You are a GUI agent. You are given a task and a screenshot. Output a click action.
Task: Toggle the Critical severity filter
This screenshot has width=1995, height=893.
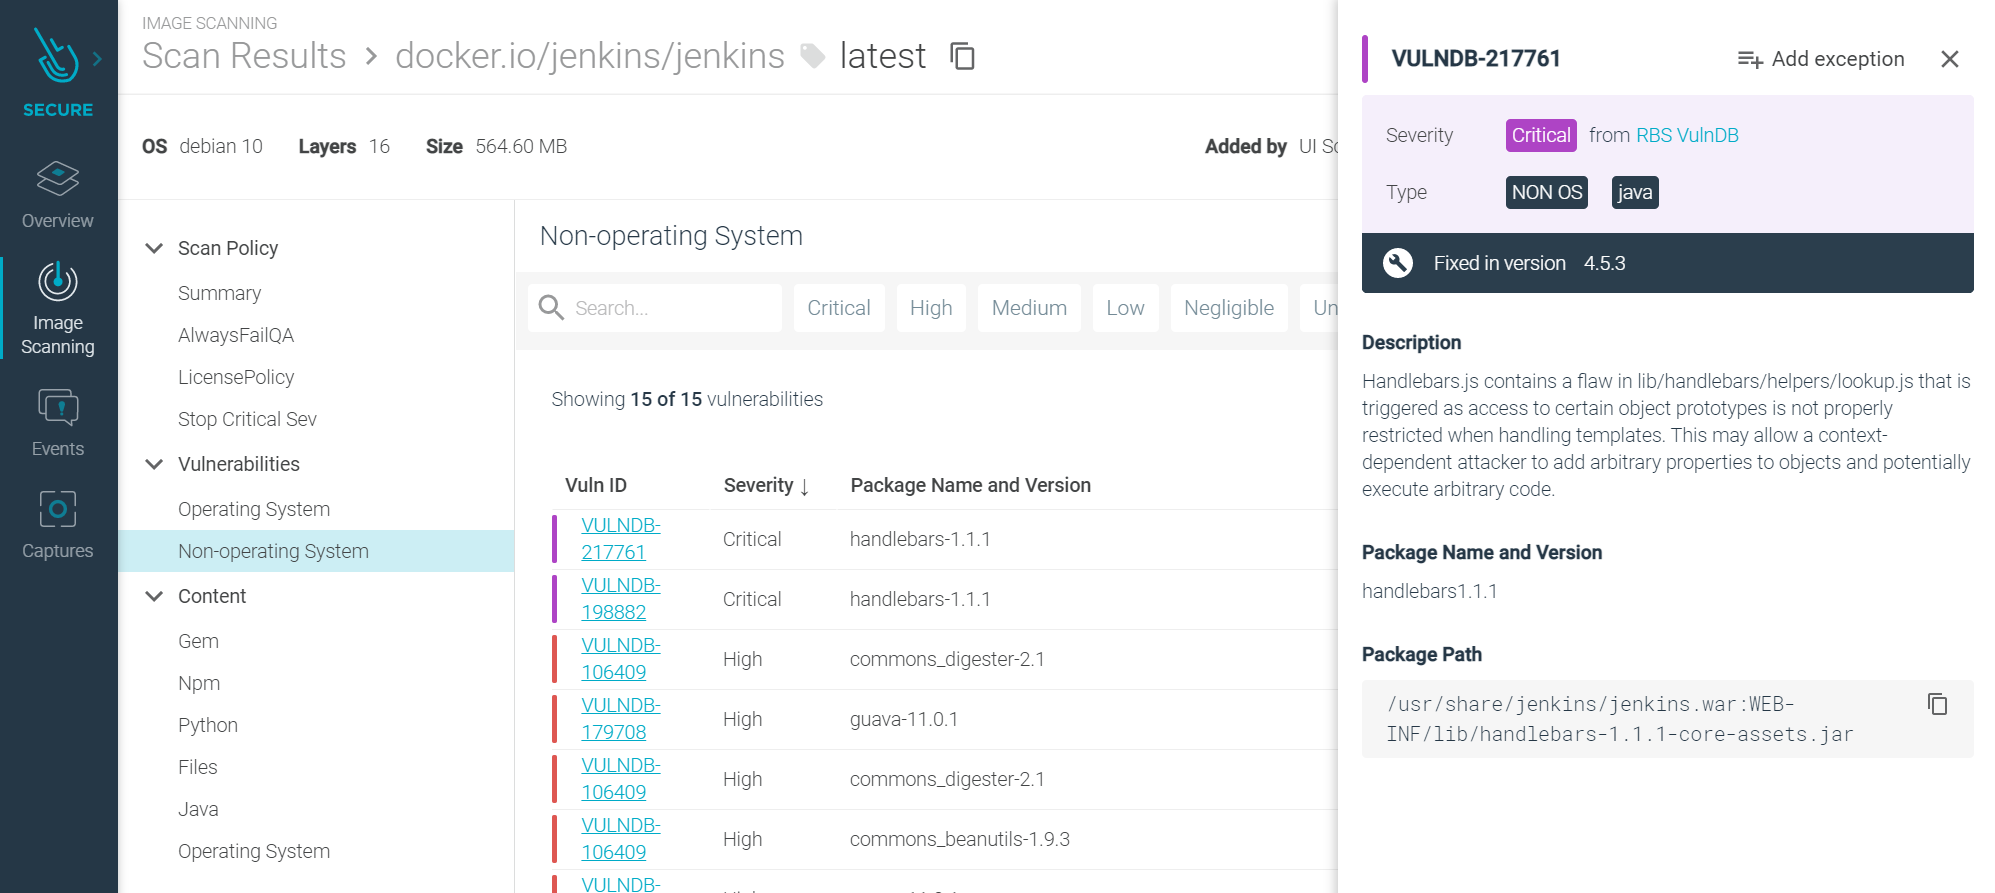(838, 308)
